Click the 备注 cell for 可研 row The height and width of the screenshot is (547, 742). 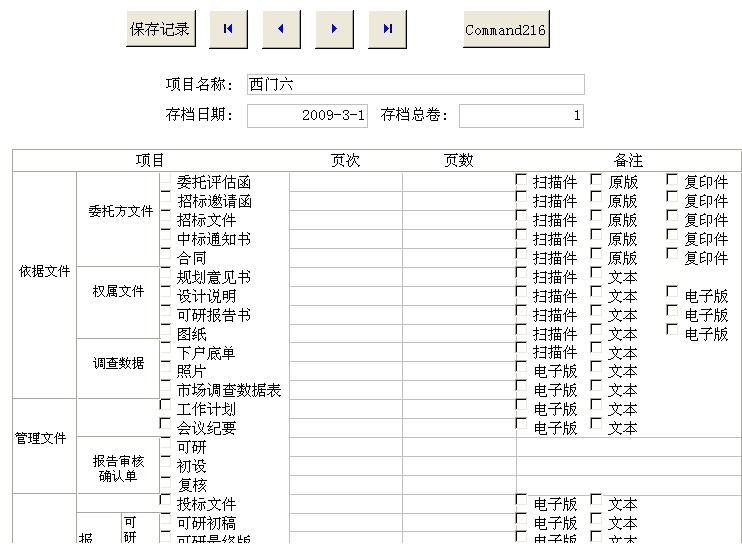[x=629, y=447]
